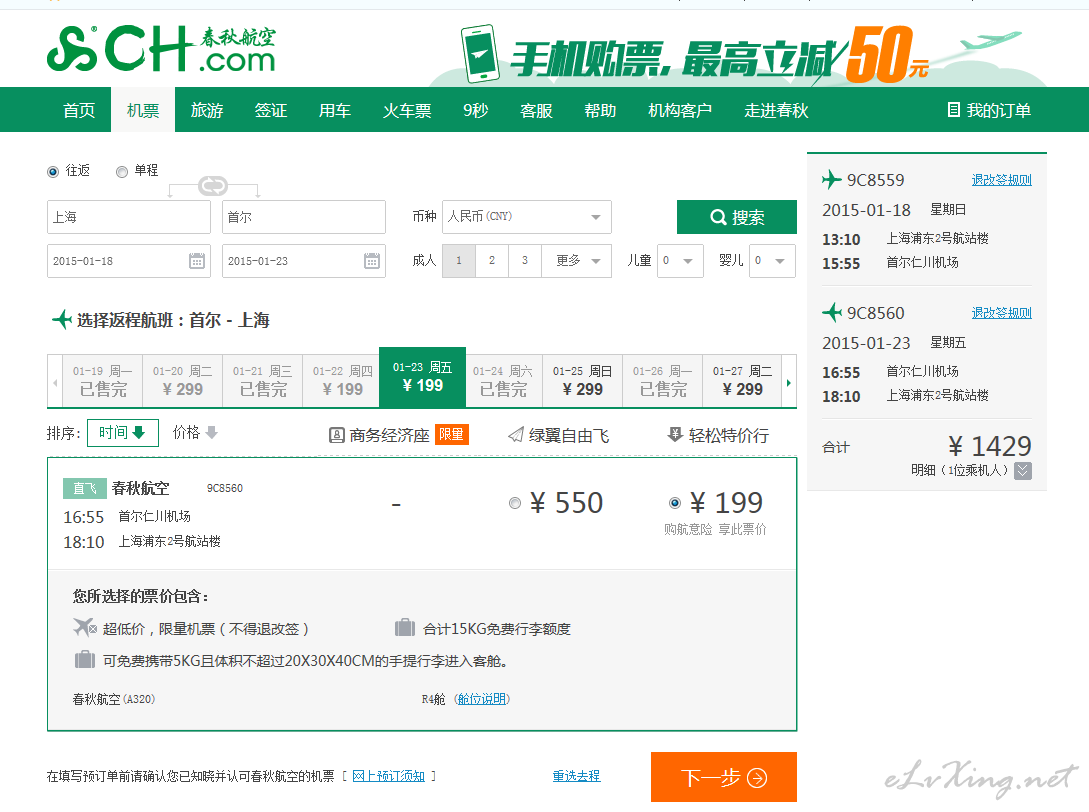Click the 绿翼自由飞 paper plane icon
The width and height of the screenshot is (1089, 812).
[x=516, y=435]
